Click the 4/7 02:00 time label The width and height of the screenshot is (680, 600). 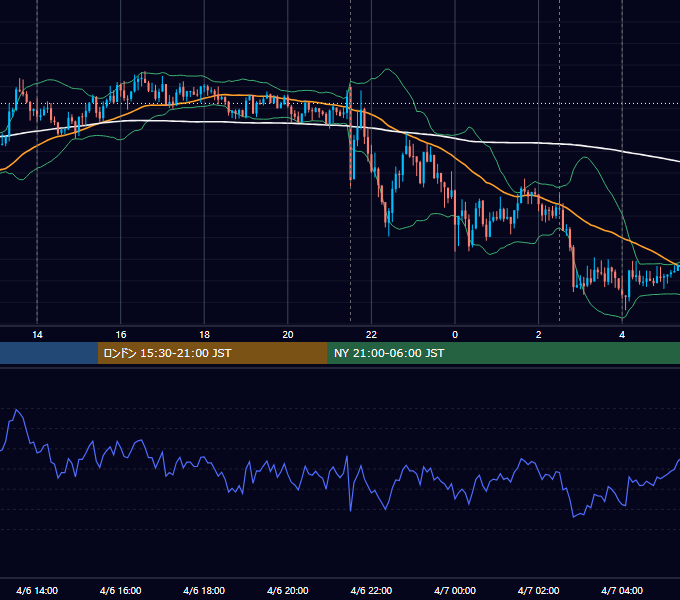click(538, 590)
